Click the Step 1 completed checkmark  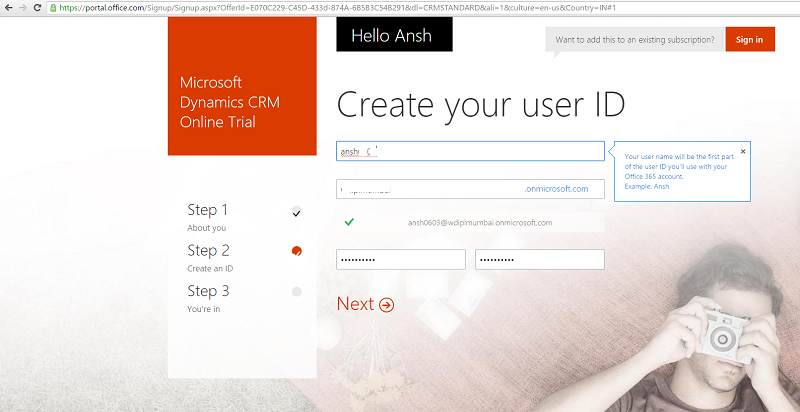point(296,212)
